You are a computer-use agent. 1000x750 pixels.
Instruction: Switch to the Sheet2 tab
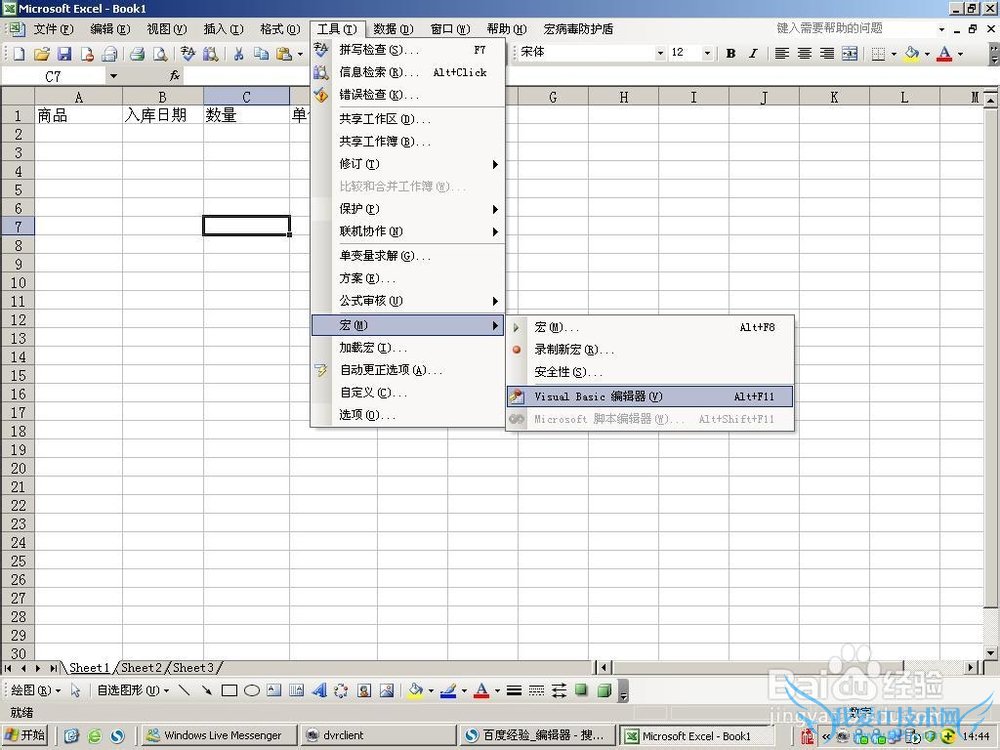pyautogui.click(x=140, y=667)
